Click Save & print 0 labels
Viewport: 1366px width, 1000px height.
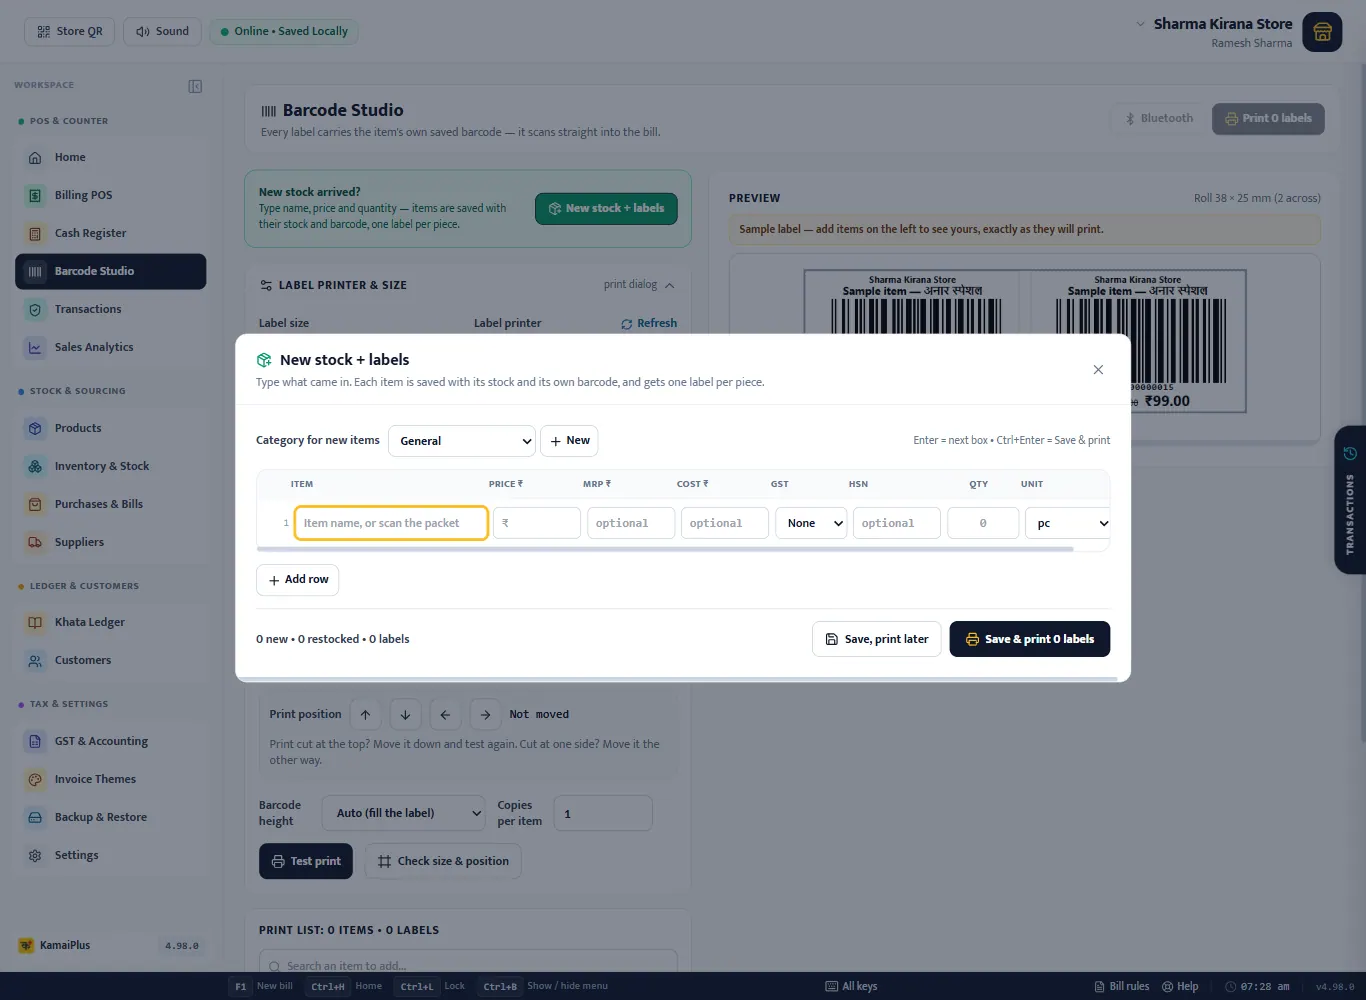tap(1029, 639)
